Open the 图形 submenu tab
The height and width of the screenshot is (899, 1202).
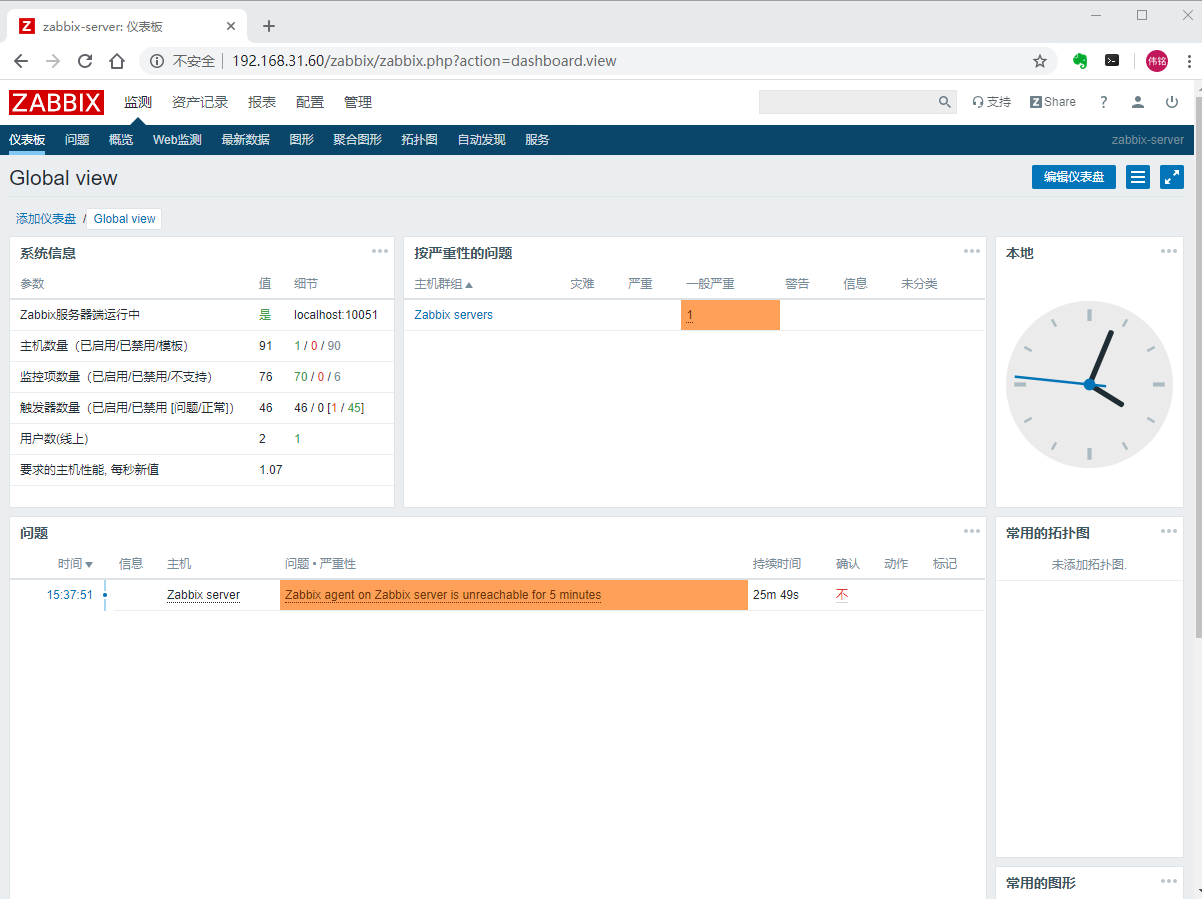click(301, 140)
